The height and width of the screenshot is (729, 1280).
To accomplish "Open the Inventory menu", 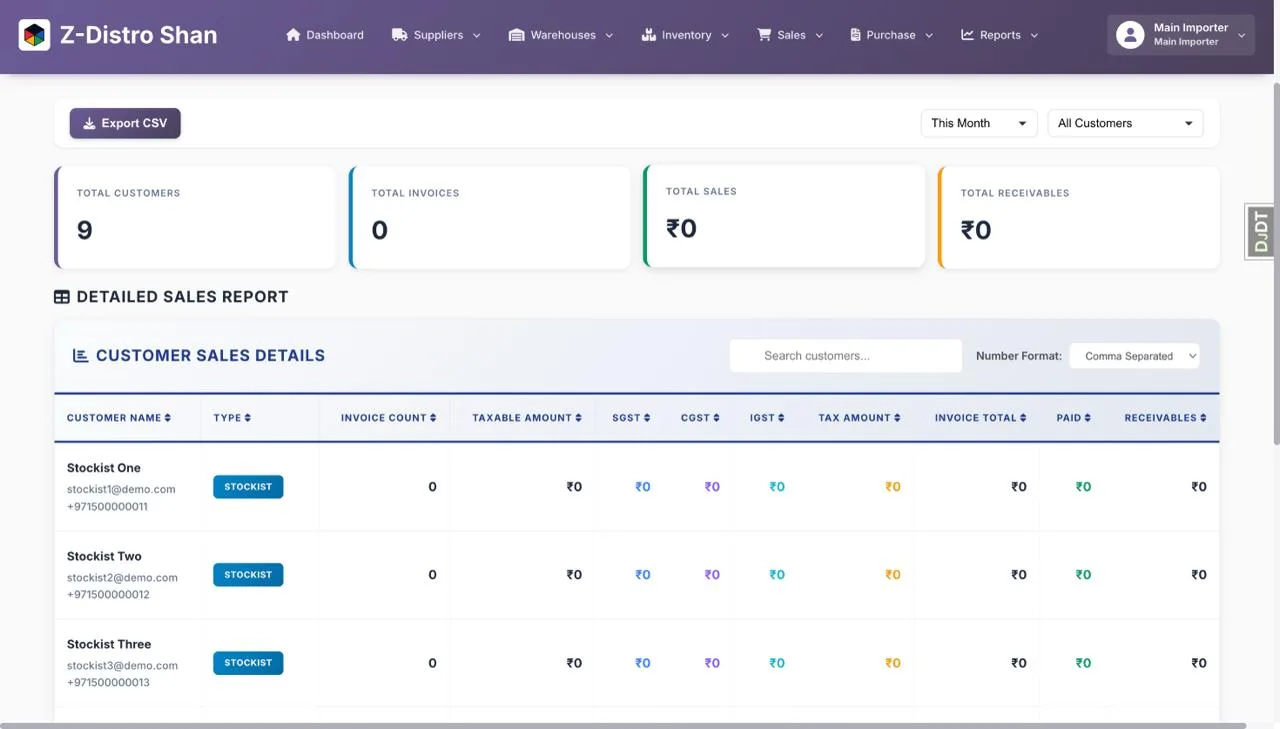I will pos(685,35).
